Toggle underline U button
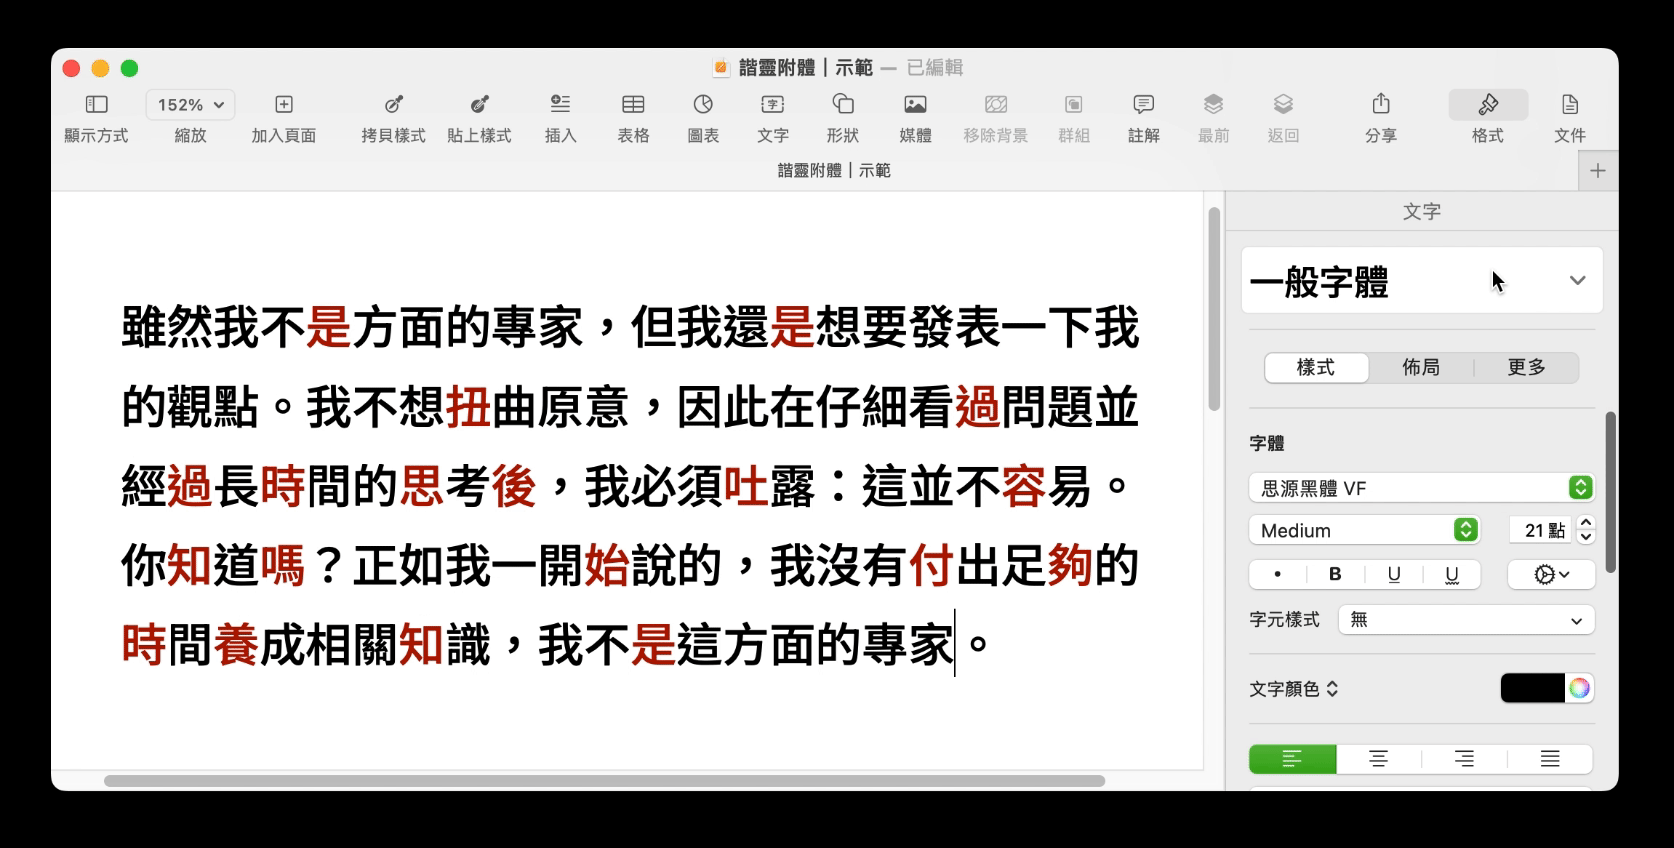This screenshot has width=1674, height=848. click(x=1393, y=574)
